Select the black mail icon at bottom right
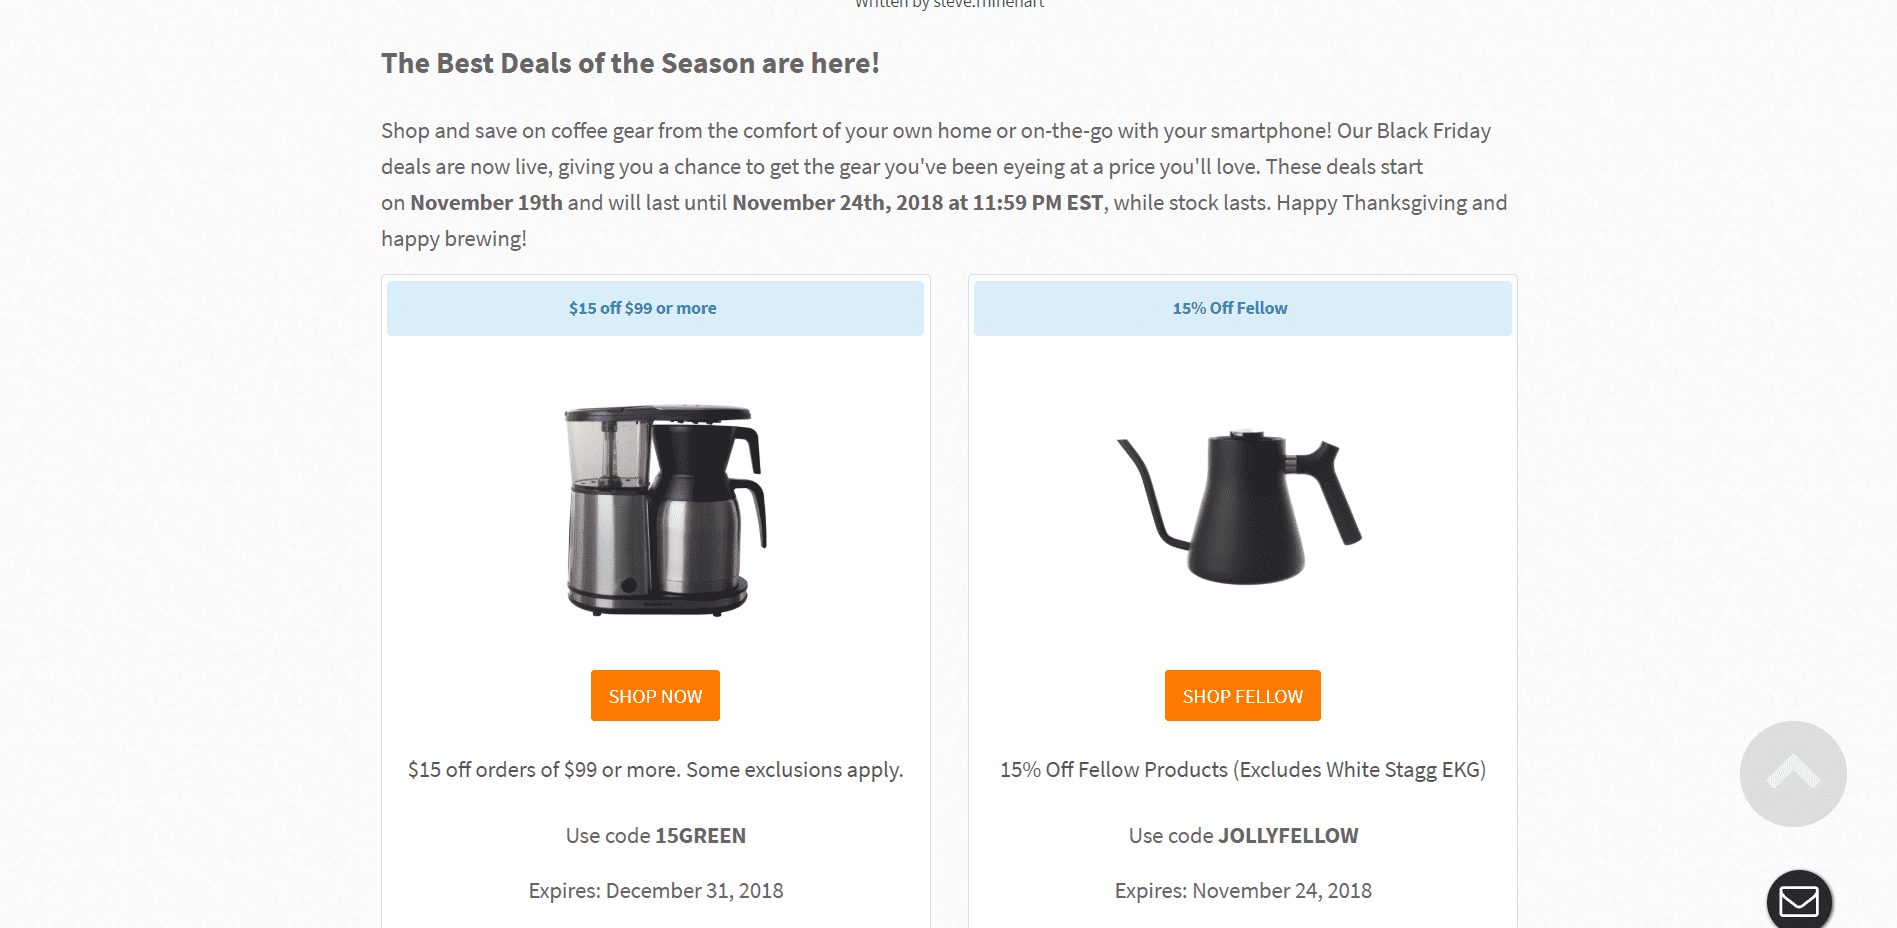Image resolution: width=1897 pixels, height=928 pixels. coord(1800,900)
